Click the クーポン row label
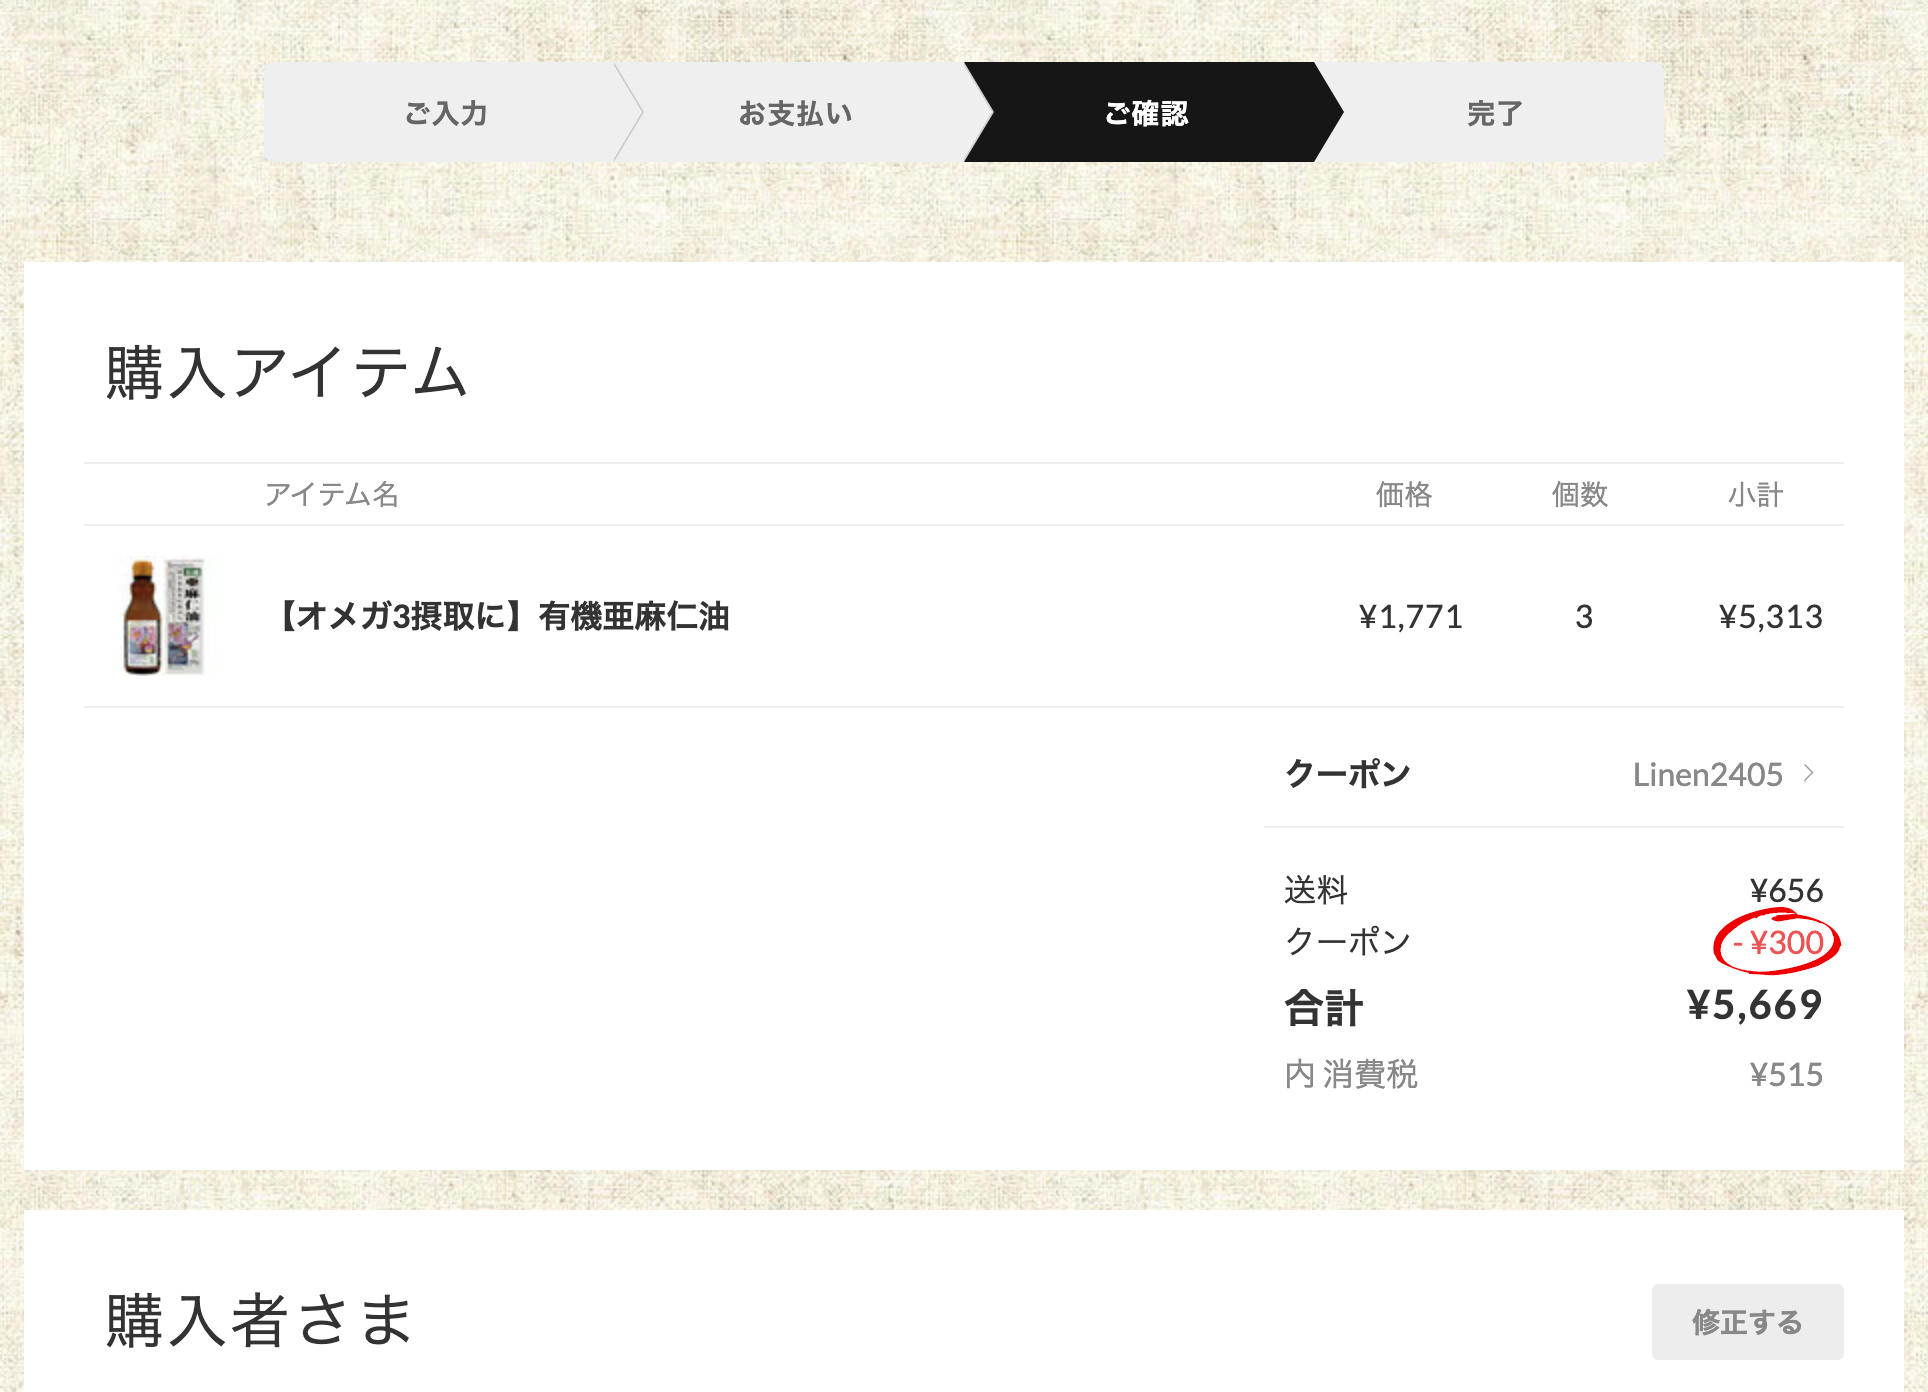 point(1347,773)
